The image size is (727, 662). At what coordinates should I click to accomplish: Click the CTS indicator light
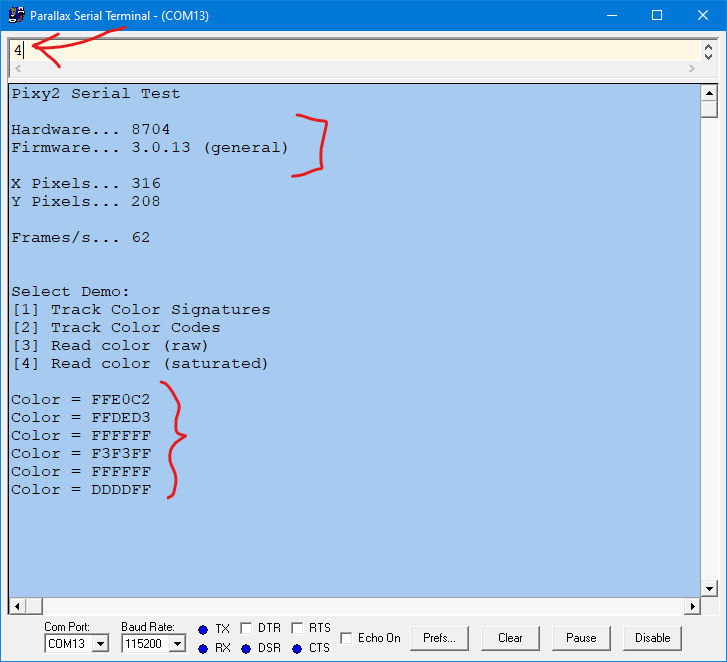click(x=297, y=648)
